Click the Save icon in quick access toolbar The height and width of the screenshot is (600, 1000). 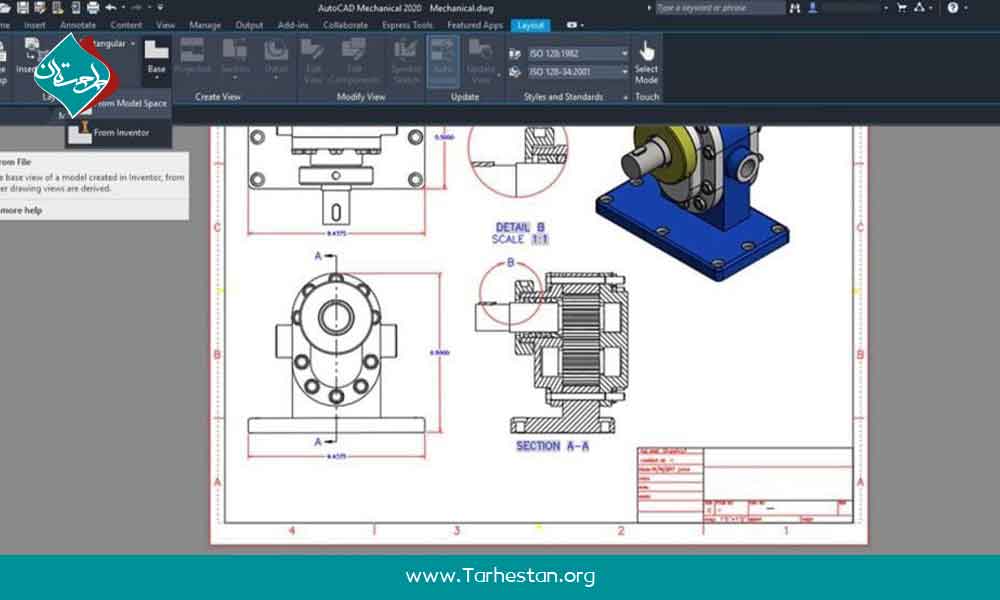23,8
